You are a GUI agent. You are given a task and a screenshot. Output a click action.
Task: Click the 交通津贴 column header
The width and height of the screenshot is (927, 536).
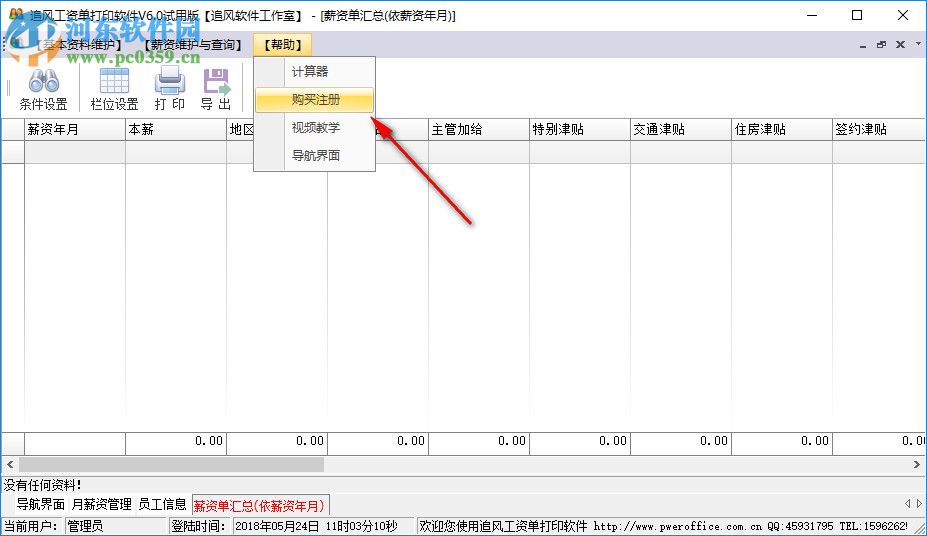[681, 129]
